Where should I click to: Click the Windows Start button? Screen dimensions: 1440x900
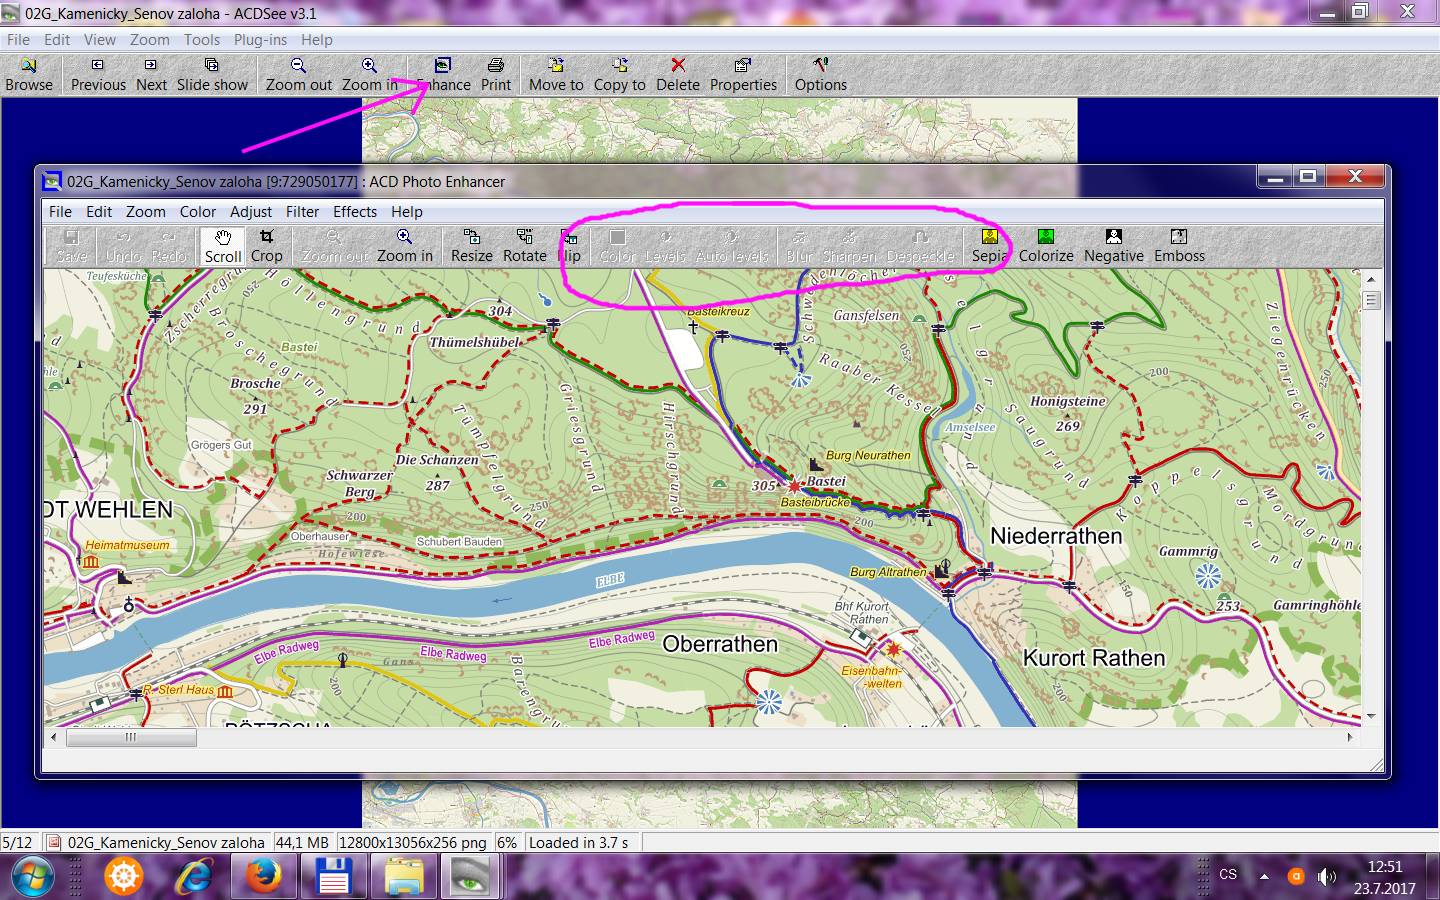[33, 877]
